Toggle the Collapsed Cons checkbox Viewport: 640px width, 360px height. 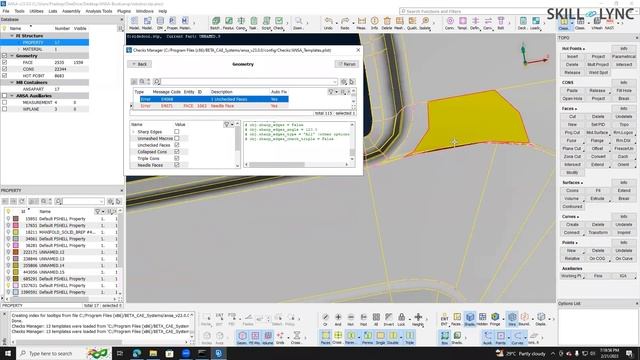[177, 151]
